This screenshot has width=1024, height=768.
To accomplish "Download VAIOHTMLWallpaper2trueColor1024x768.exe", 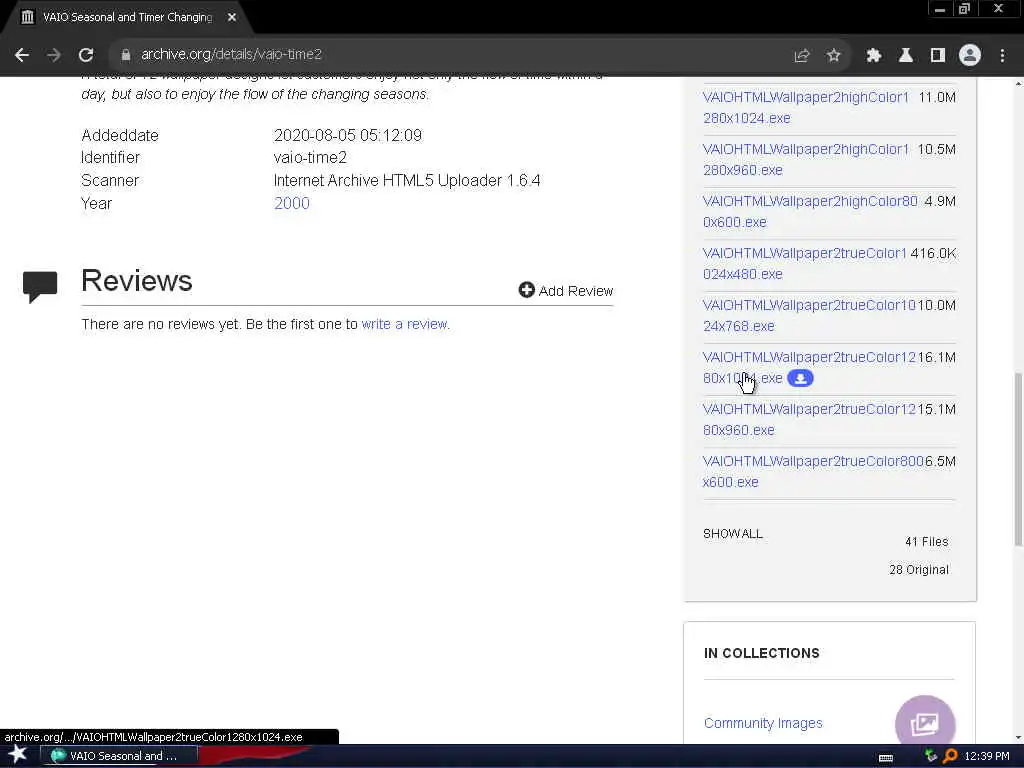I will tap(809, 315).
